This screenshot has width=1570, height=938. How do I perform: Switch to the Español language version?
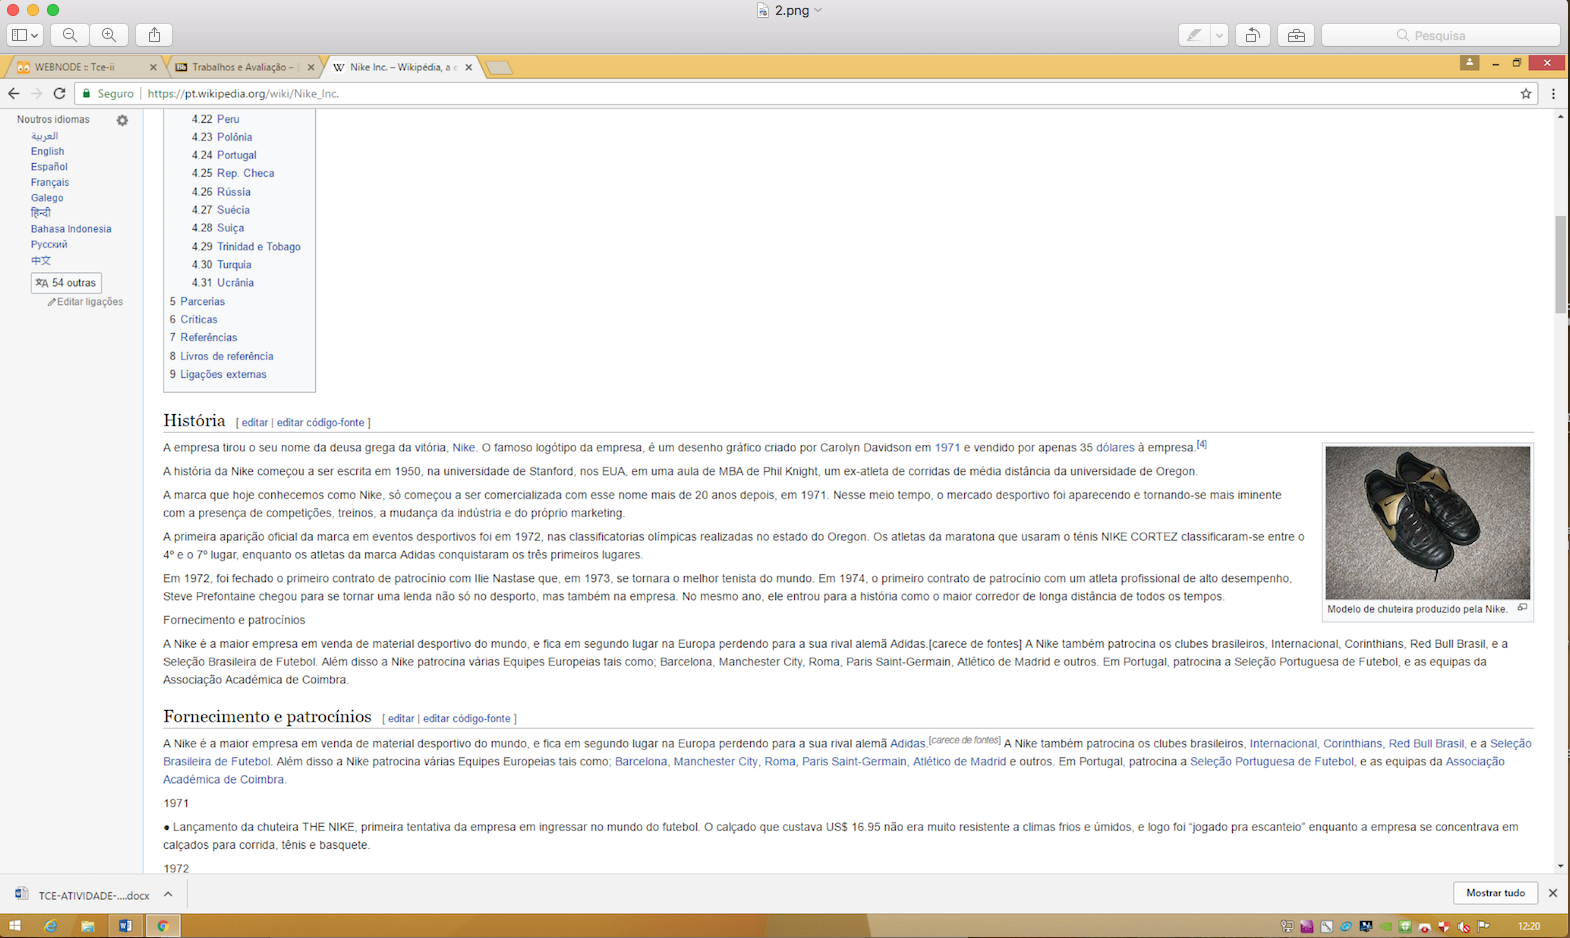(x=49, y=167)
